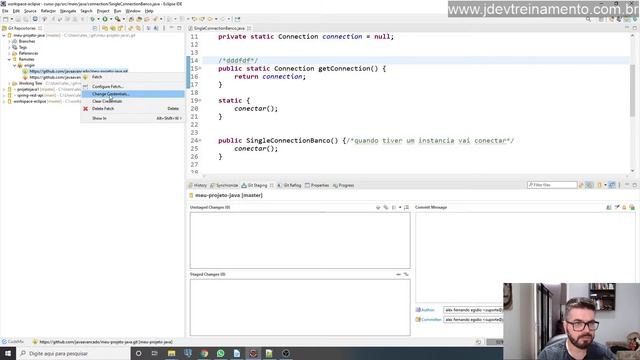
Task: Click the Clone Git repository icon
Action: [x=113, y=28]
